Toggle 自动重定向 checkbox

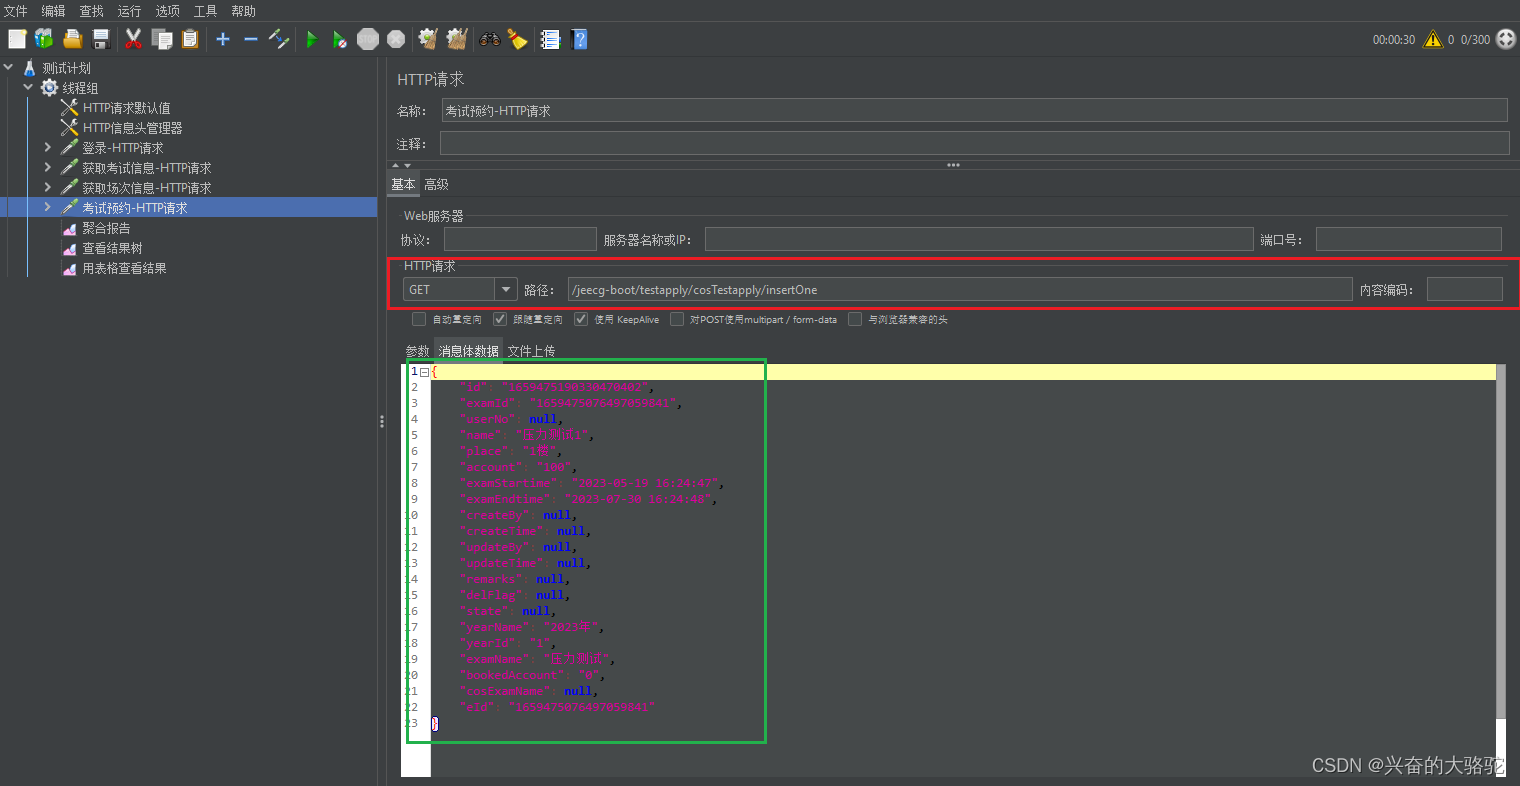pos(419,319)
